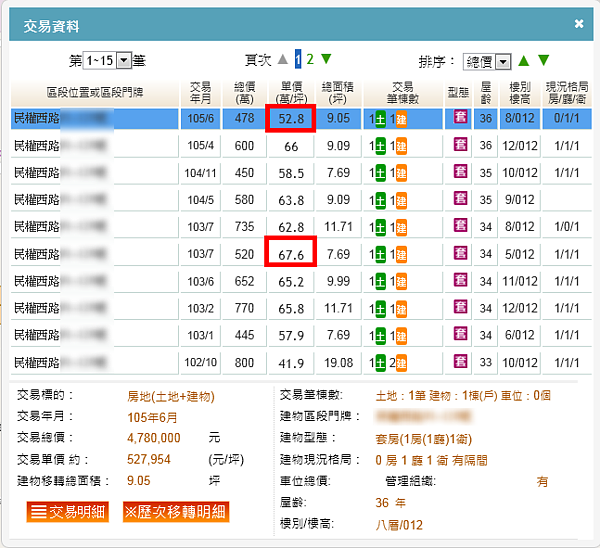Click the 交易單價 527,954 value
The width and height of the screenshot is (600, 548).
click(x=148, y=459)
